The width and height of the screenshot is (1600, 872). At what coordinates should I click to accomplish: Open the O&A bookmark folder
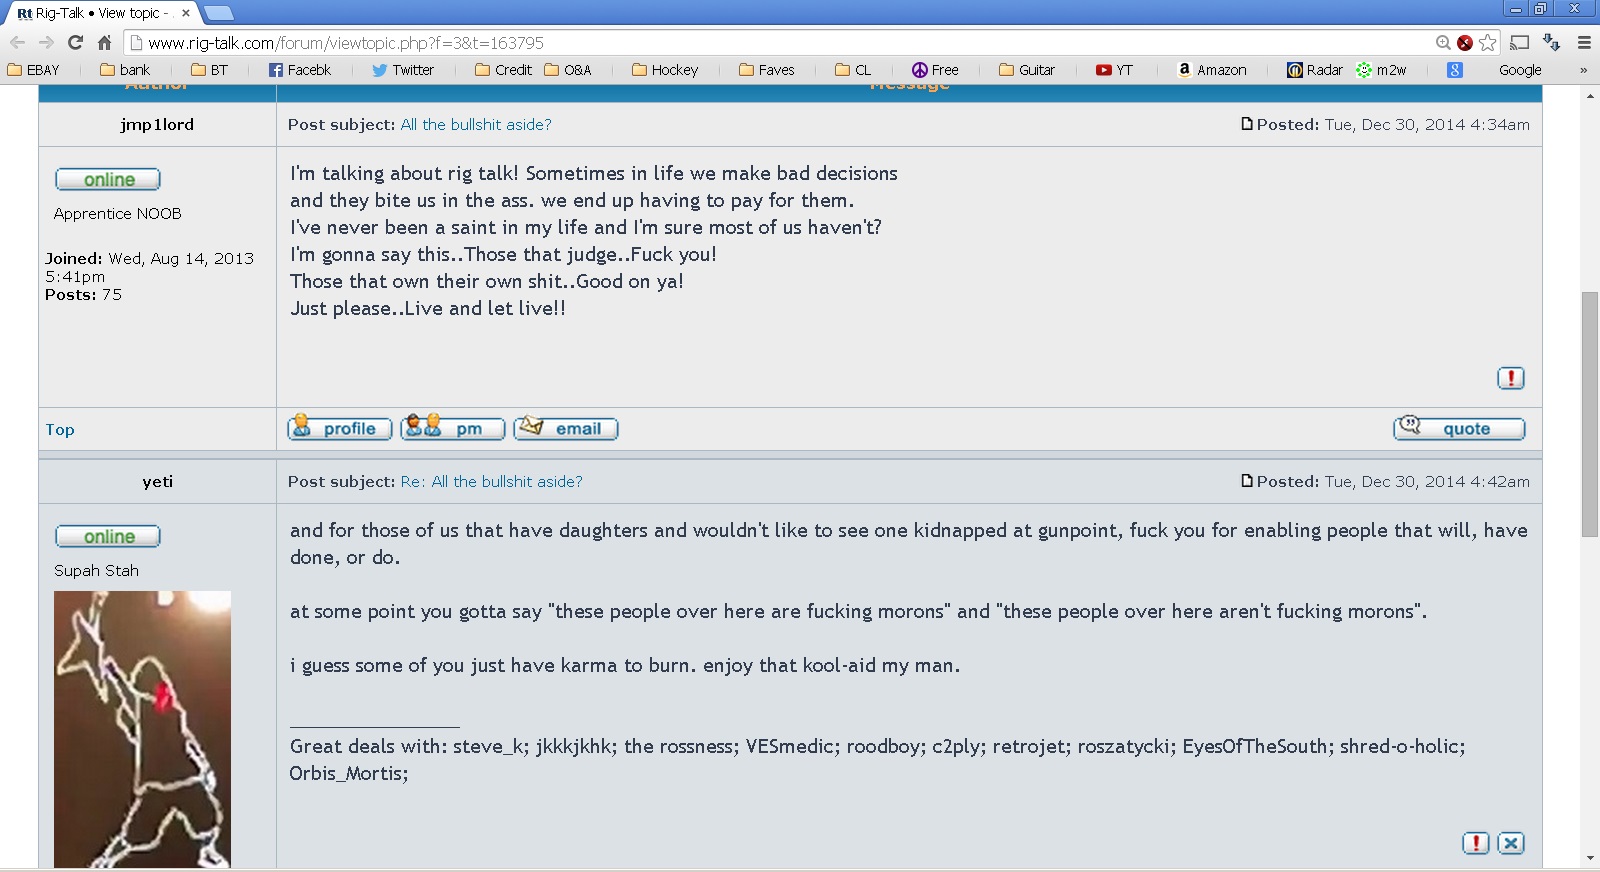[568, 70]
